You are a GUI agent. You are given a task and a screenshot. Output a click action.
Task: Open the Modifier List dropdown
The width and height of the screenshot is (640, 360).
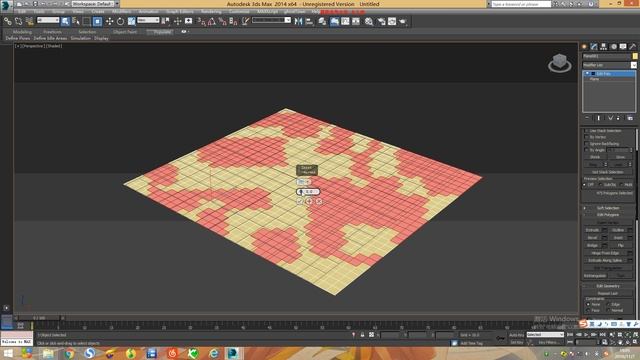pyautogui.click(x=609, y=65)
